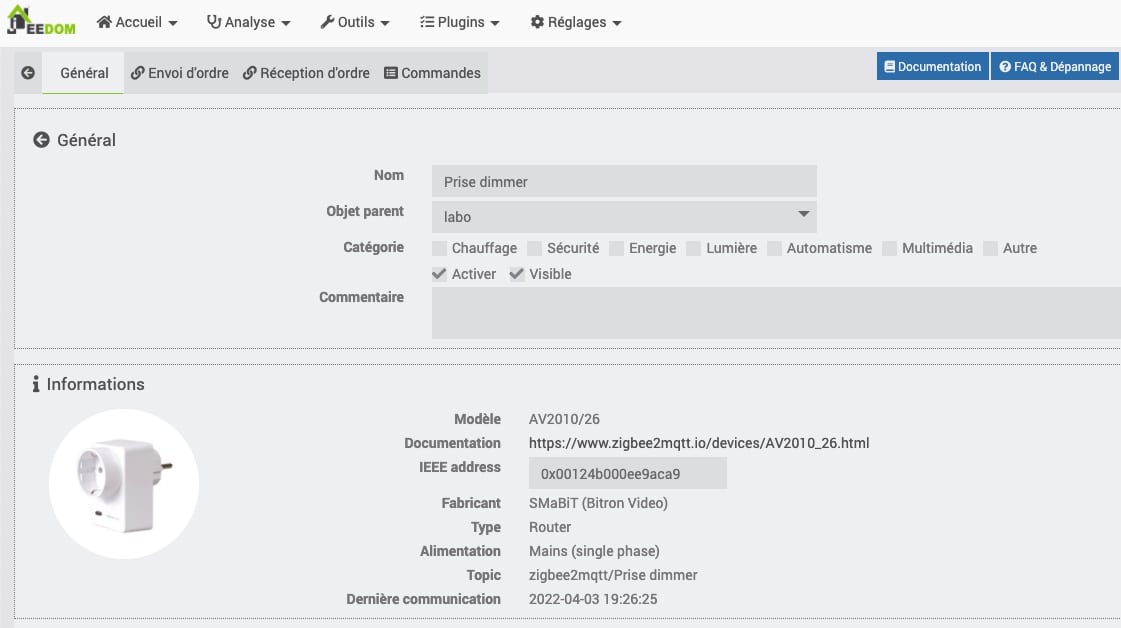The width and height of the screenshot is (1121, 628).
Task: Tick the Sécurité category checkbox
Action: tap(534, 248)
